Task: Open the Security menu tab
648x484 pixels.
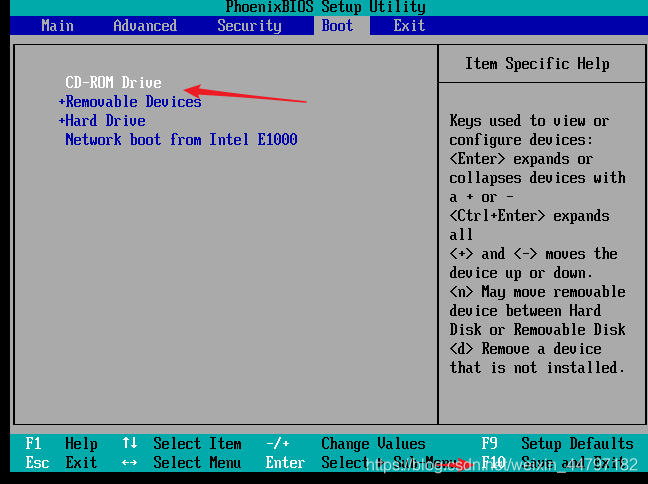Action: point(249,26)
